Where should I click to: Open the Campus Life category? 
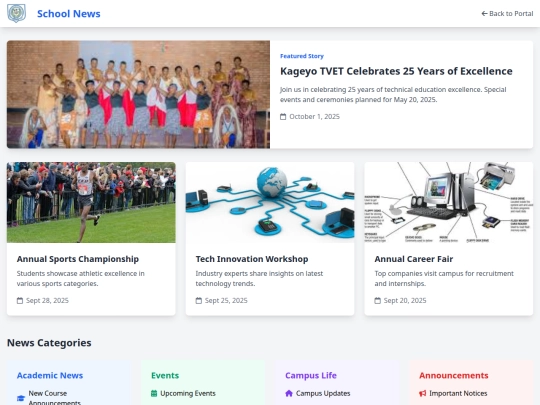click(x=311, y=375)
